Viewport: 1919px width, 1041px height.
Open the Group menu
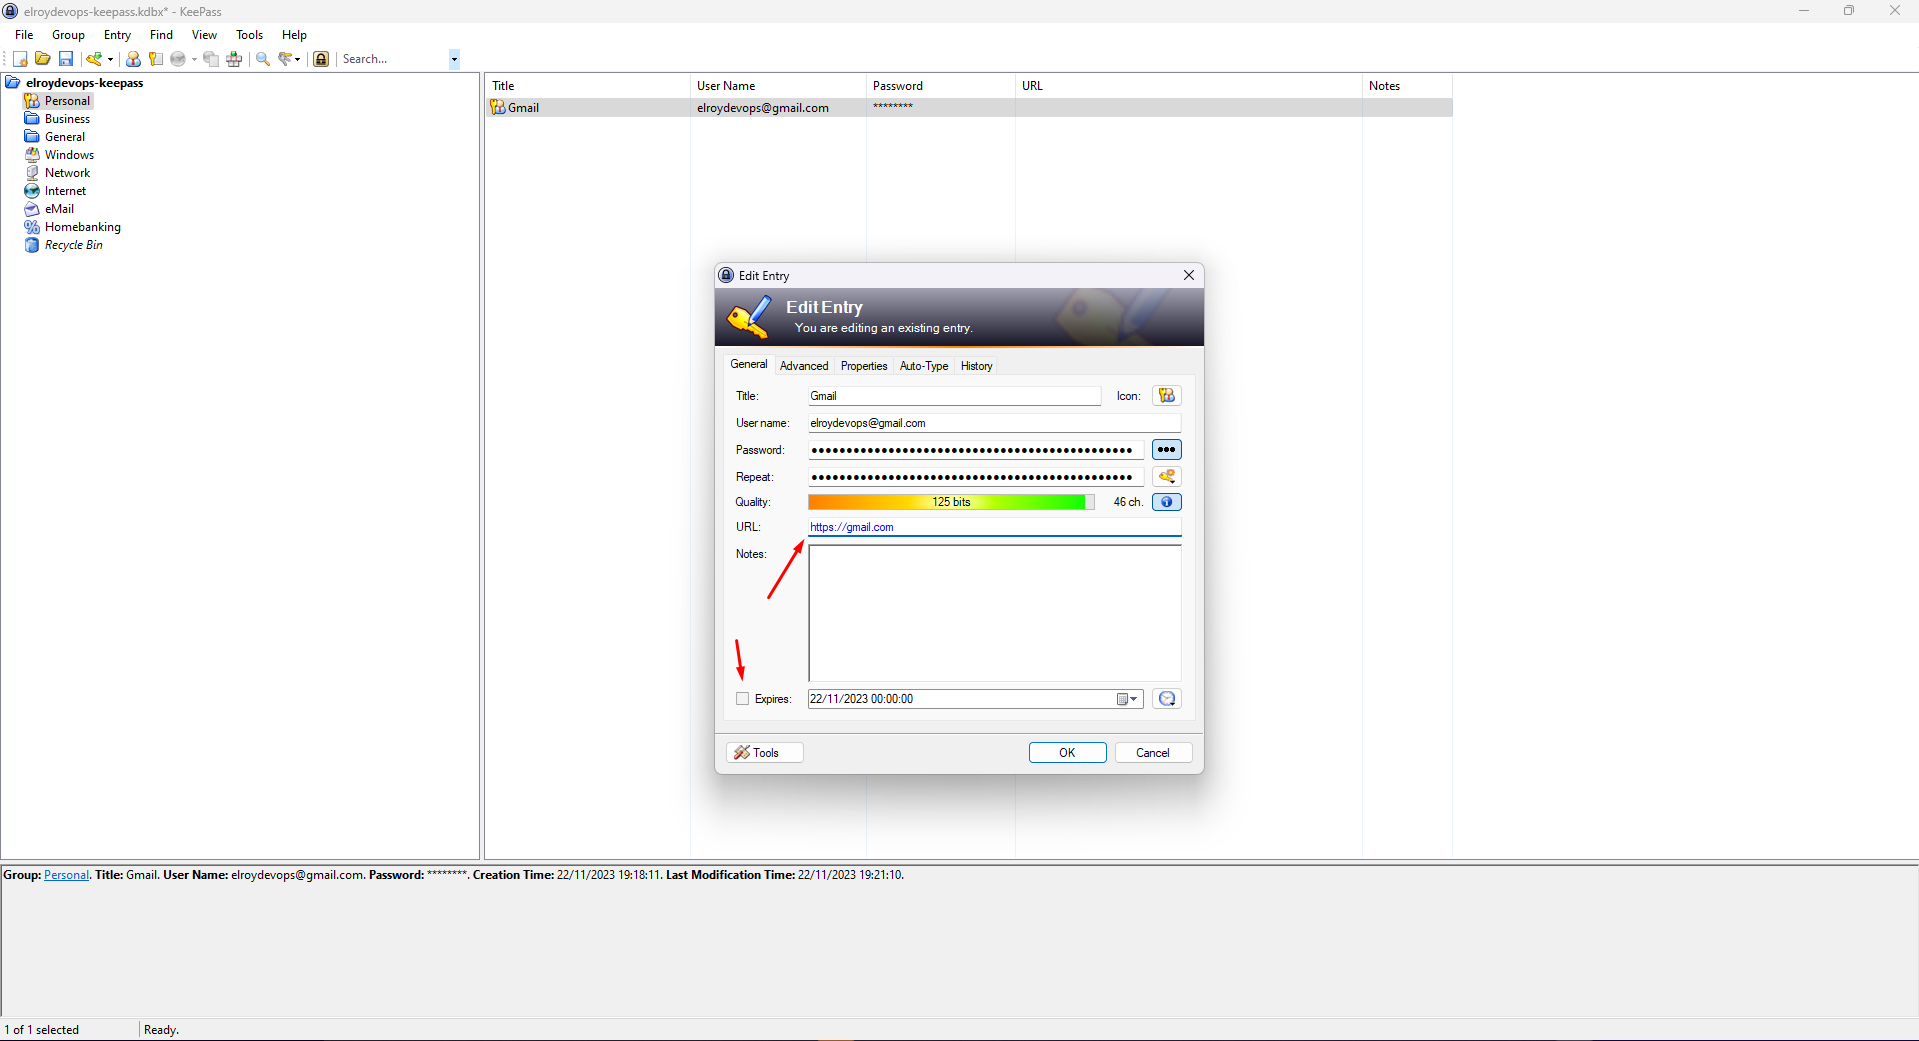pyautogui.click(x=68, y=35)
